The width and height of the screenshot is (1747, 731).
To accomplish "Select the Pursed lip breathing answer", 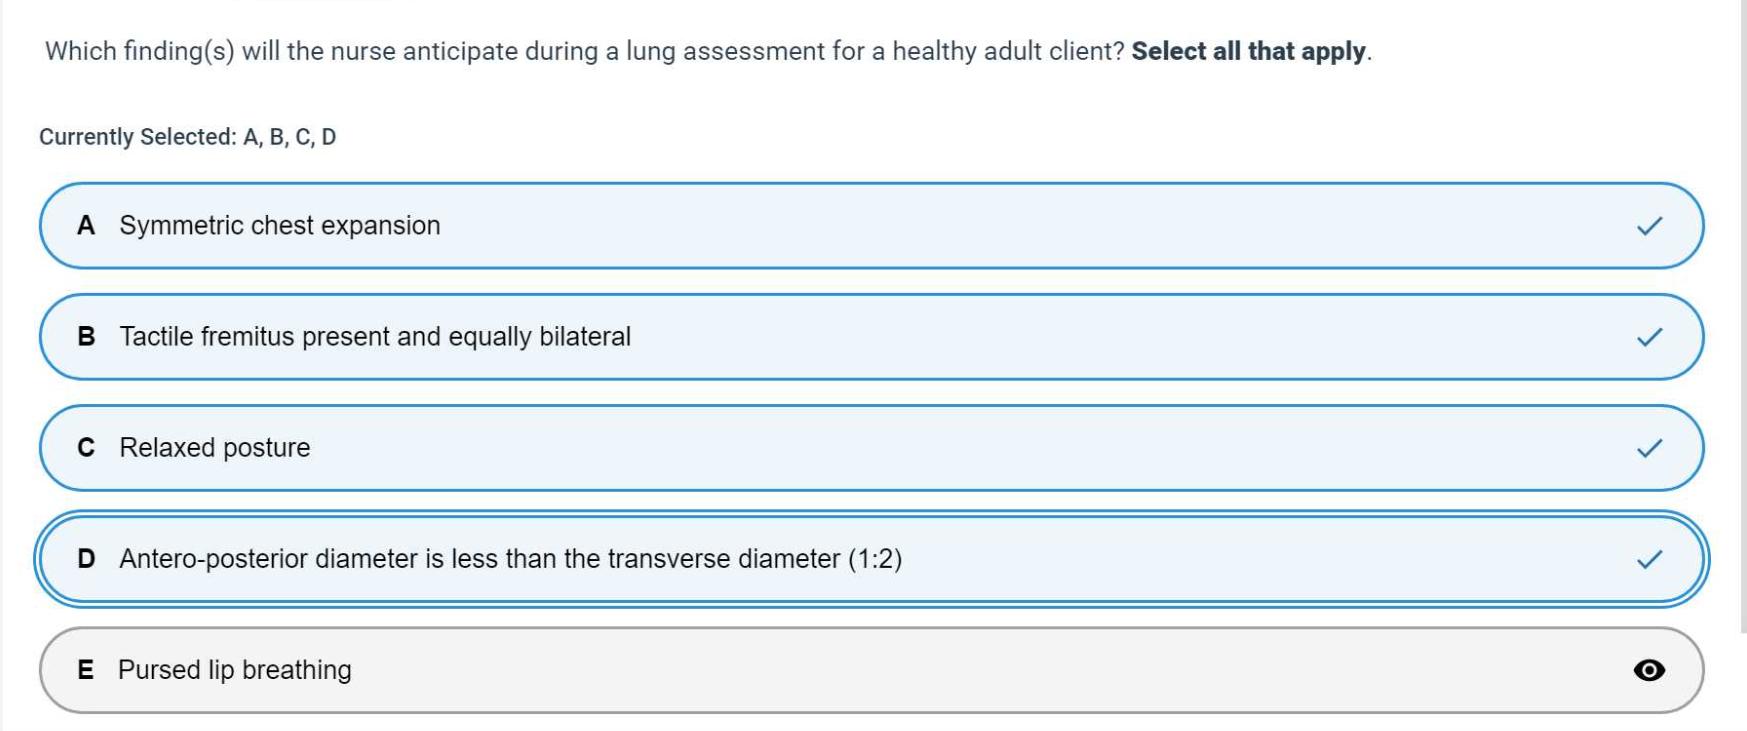I will 235,670.
